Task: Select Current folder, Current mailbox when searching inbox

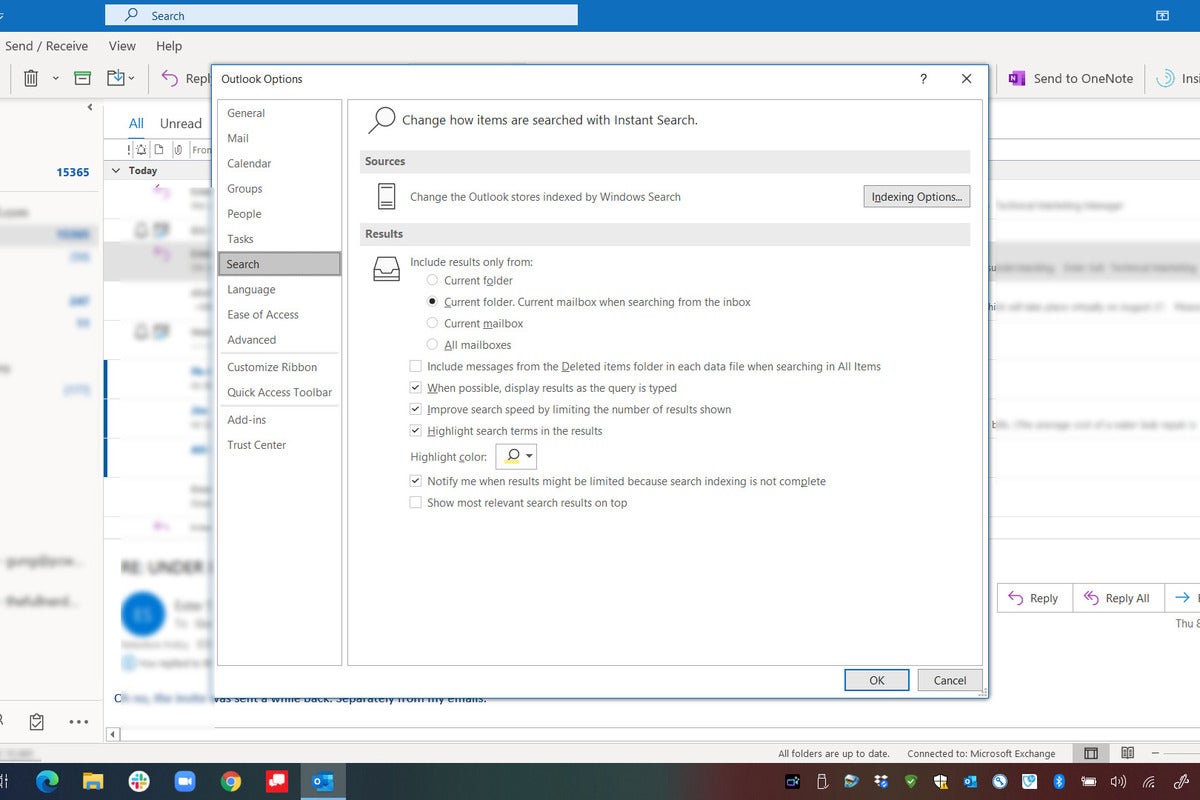Action: pos(432,302)
